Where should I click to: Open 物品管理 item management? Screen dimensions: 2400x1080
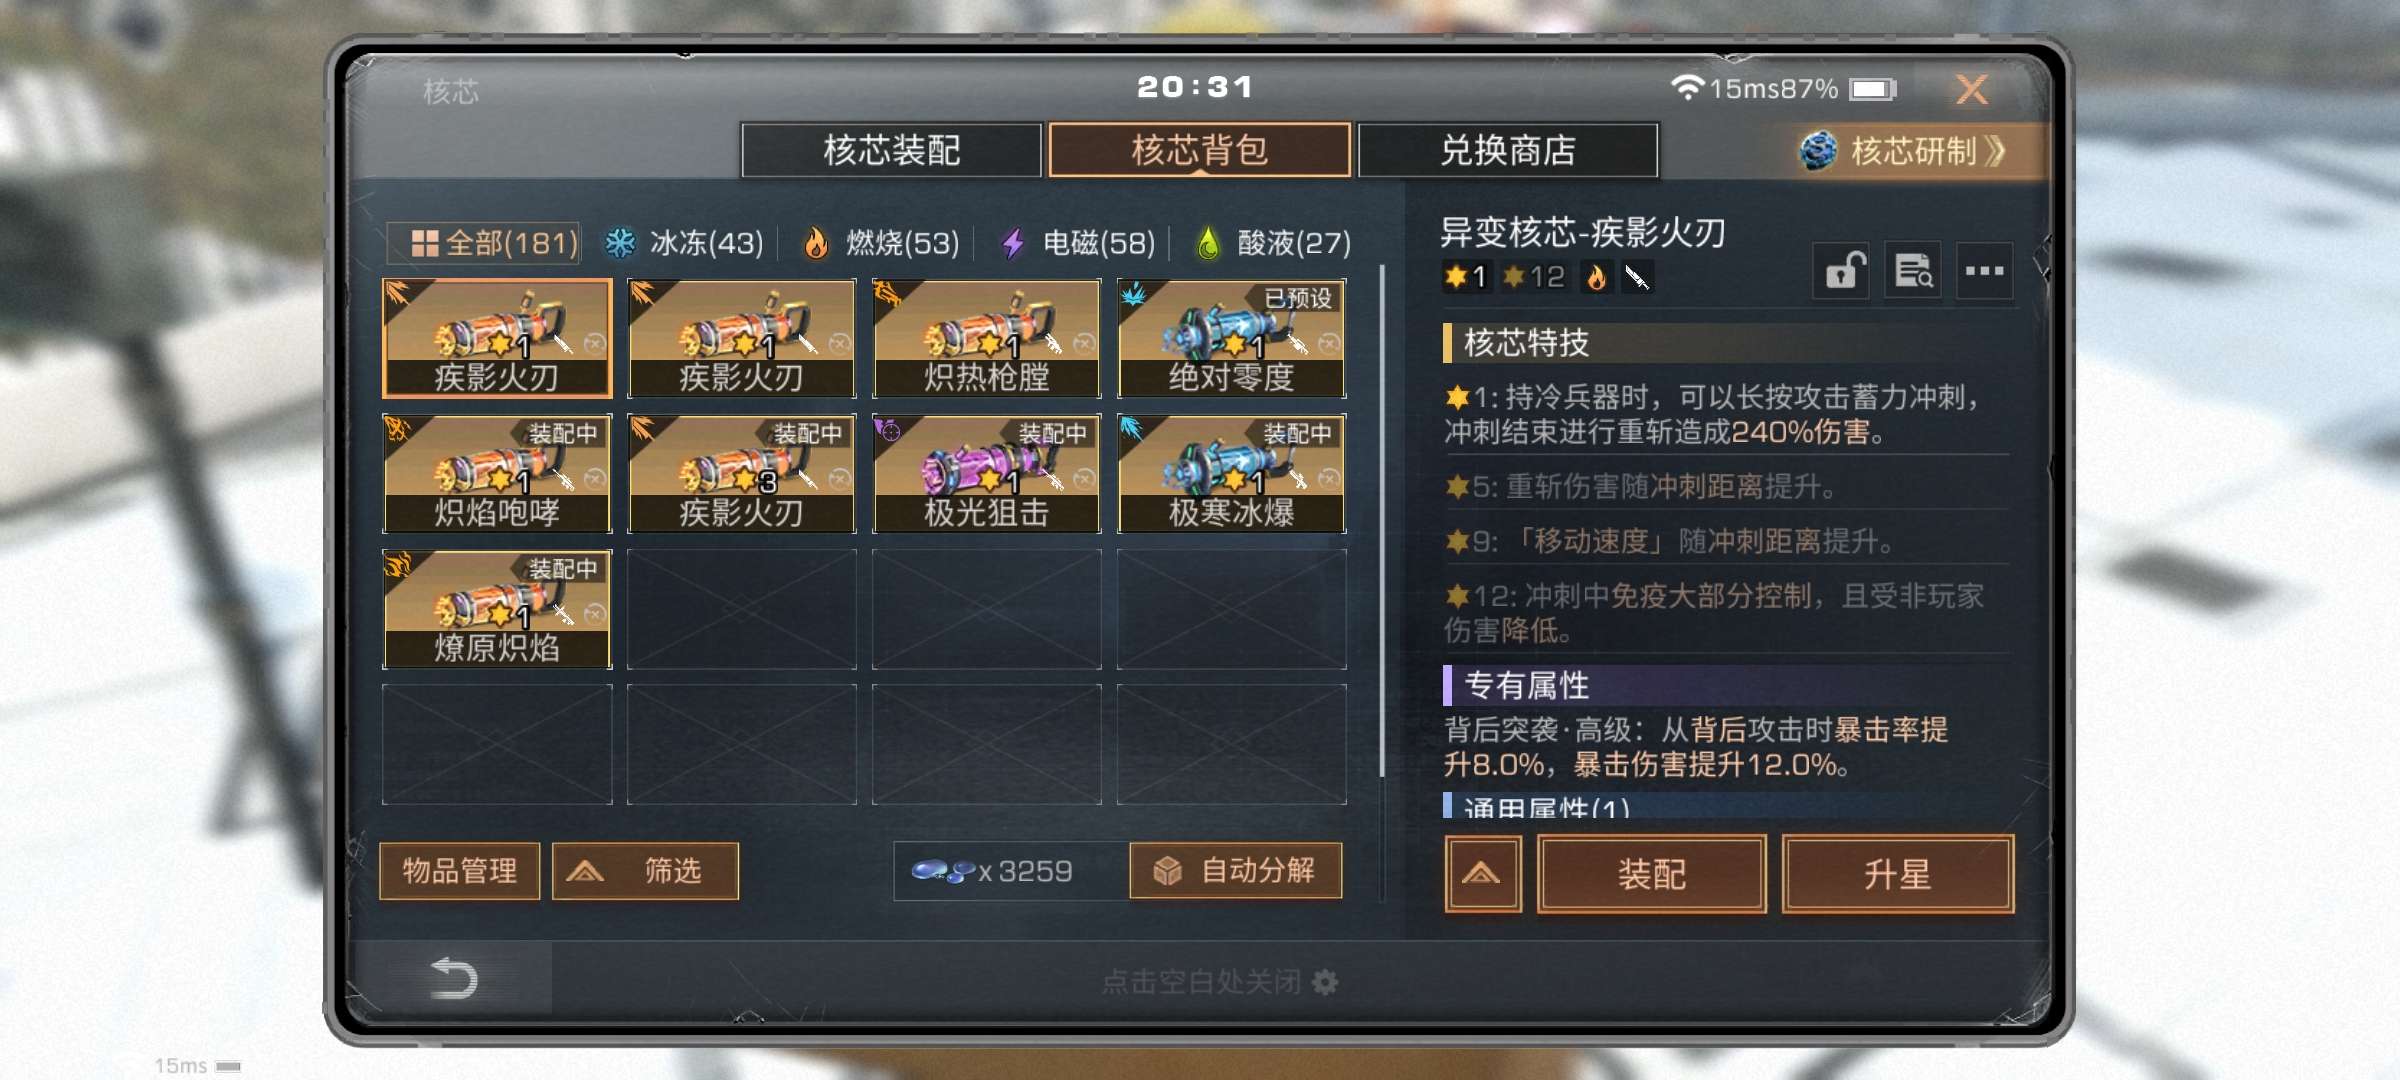(460, 871)
